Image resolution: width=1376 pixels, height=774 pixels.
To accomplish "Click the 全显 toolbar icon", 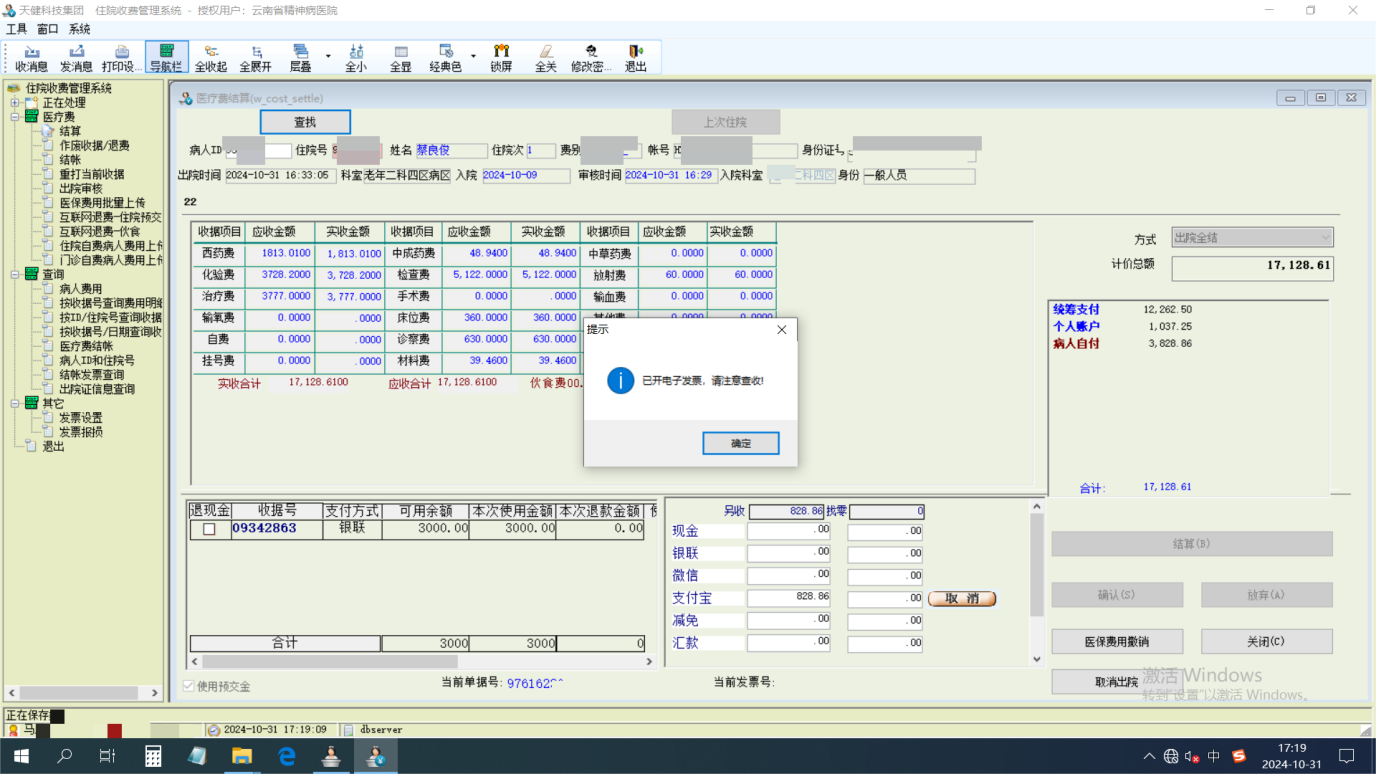I will tap(400, 58).
